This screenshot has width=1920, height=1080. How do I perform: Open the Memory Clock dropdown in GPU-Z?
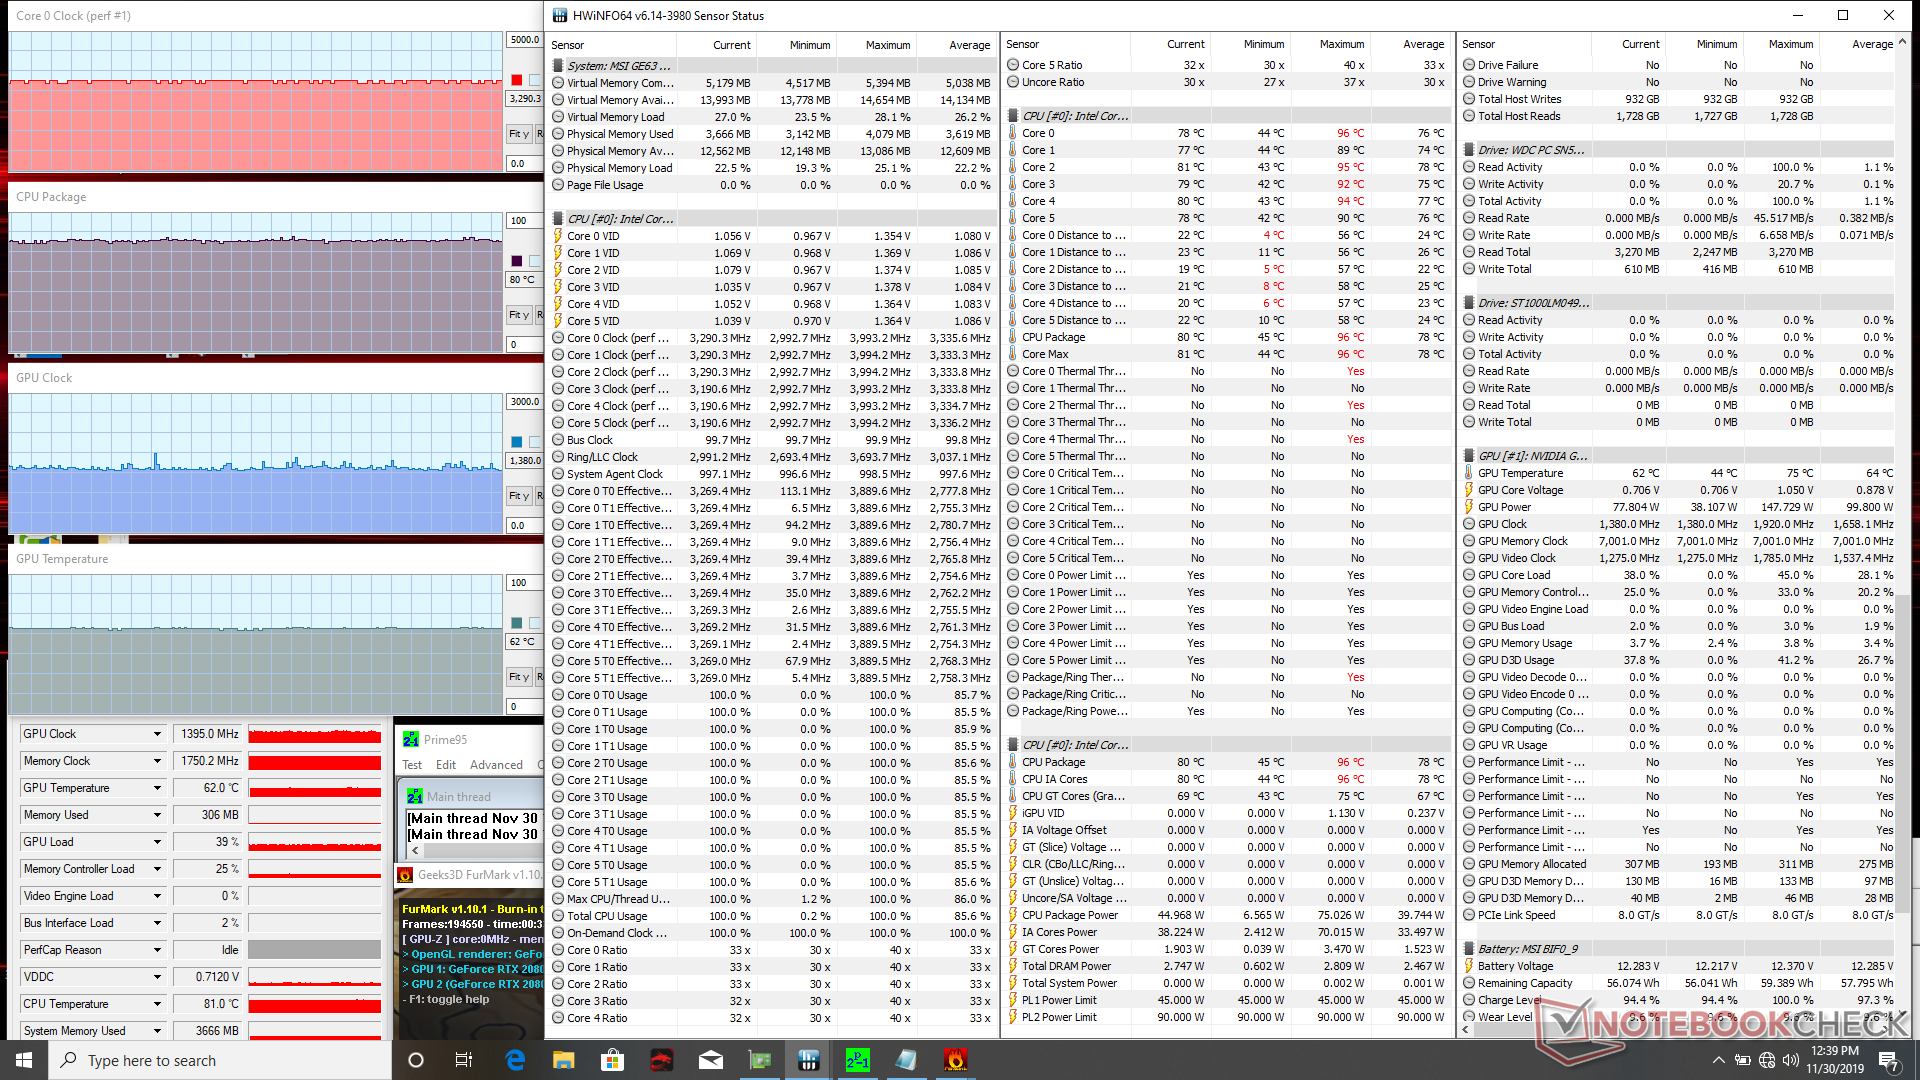point(157,761)
